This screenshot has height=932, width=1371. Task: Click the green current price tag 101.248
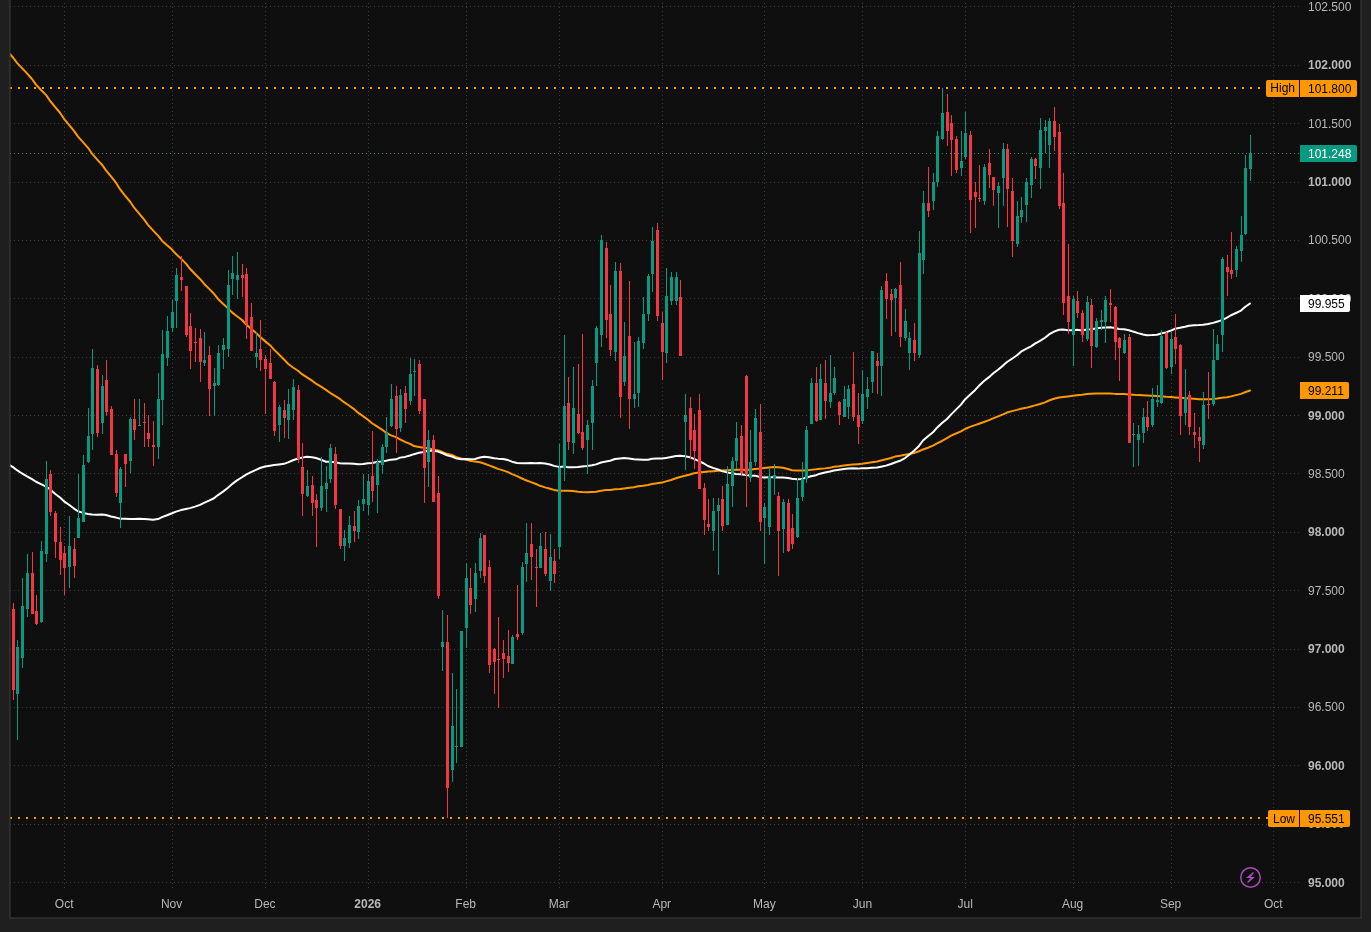pos(1328,154)
